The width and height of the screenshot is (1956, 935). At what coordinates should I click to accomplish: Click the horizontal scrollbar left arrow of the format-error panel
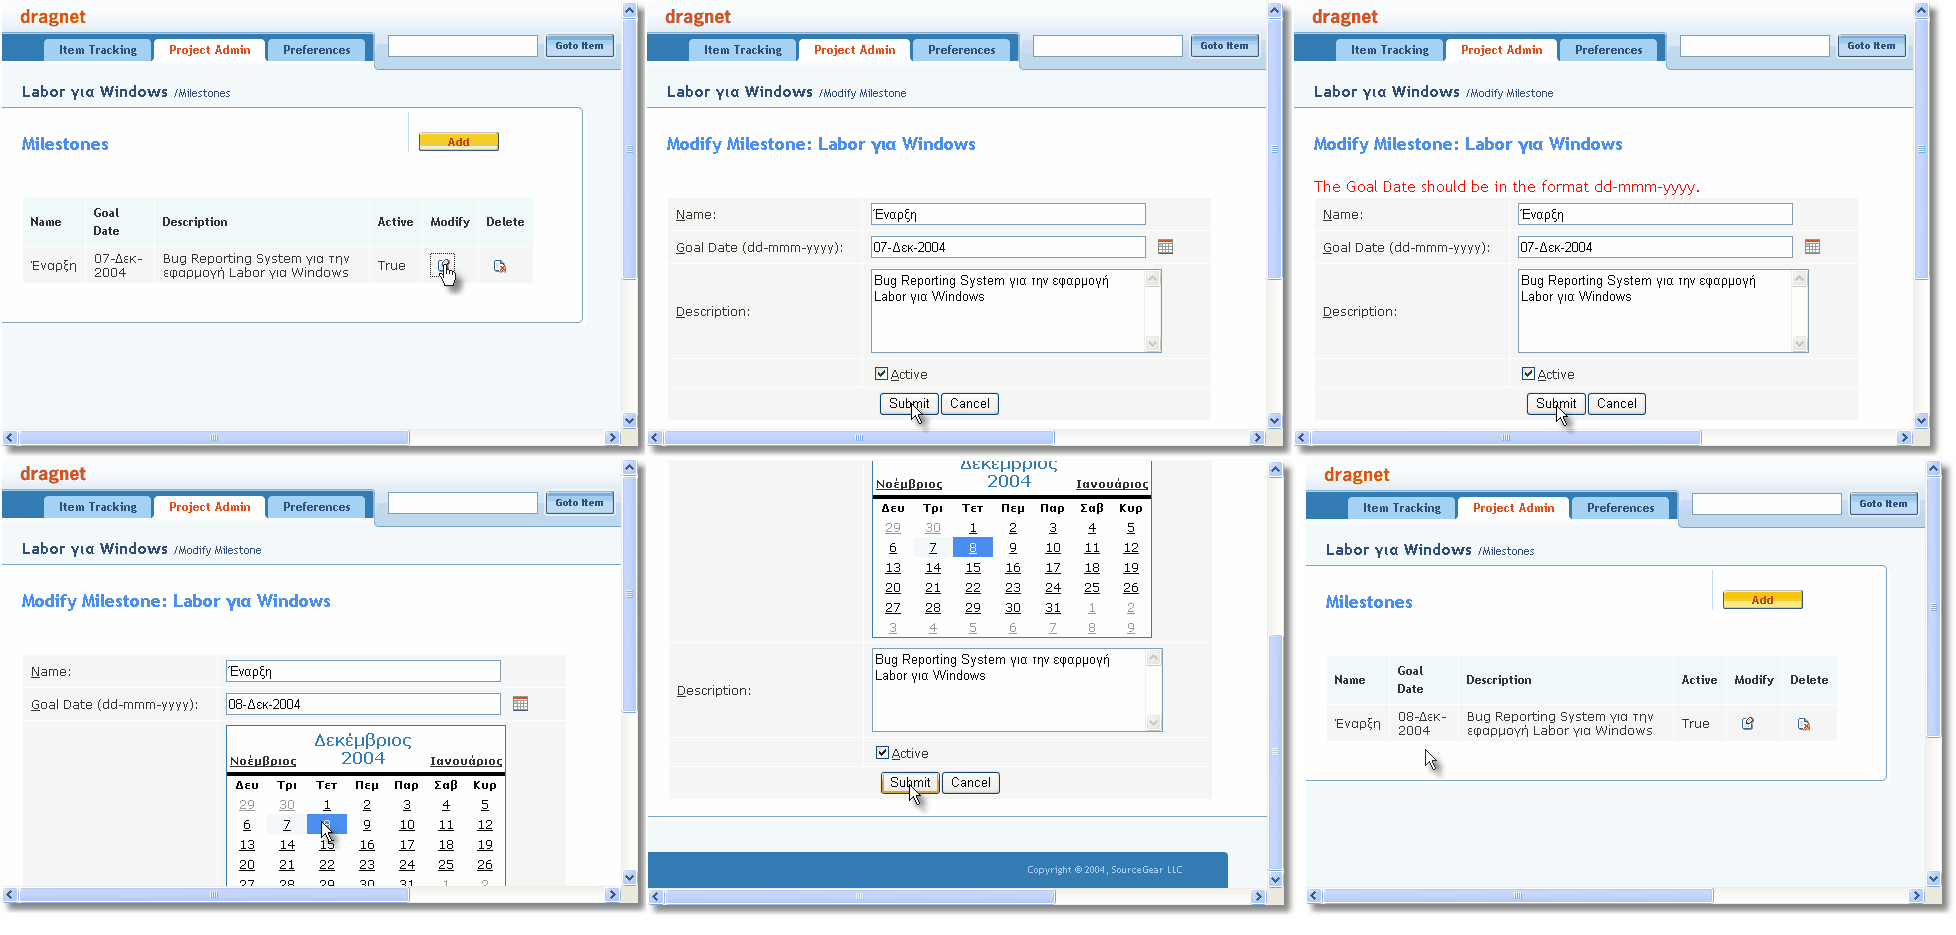1302,438
